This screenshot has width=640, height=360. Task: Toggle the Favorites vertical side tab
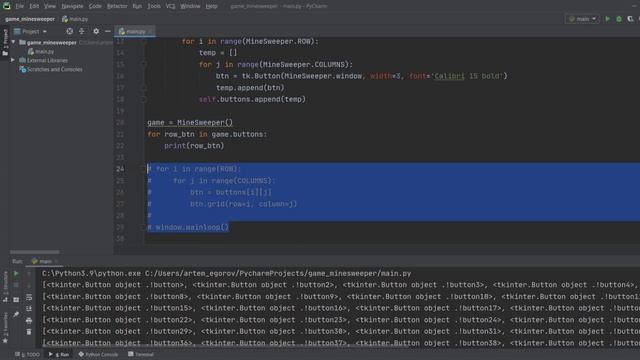(x=5, y=328)
